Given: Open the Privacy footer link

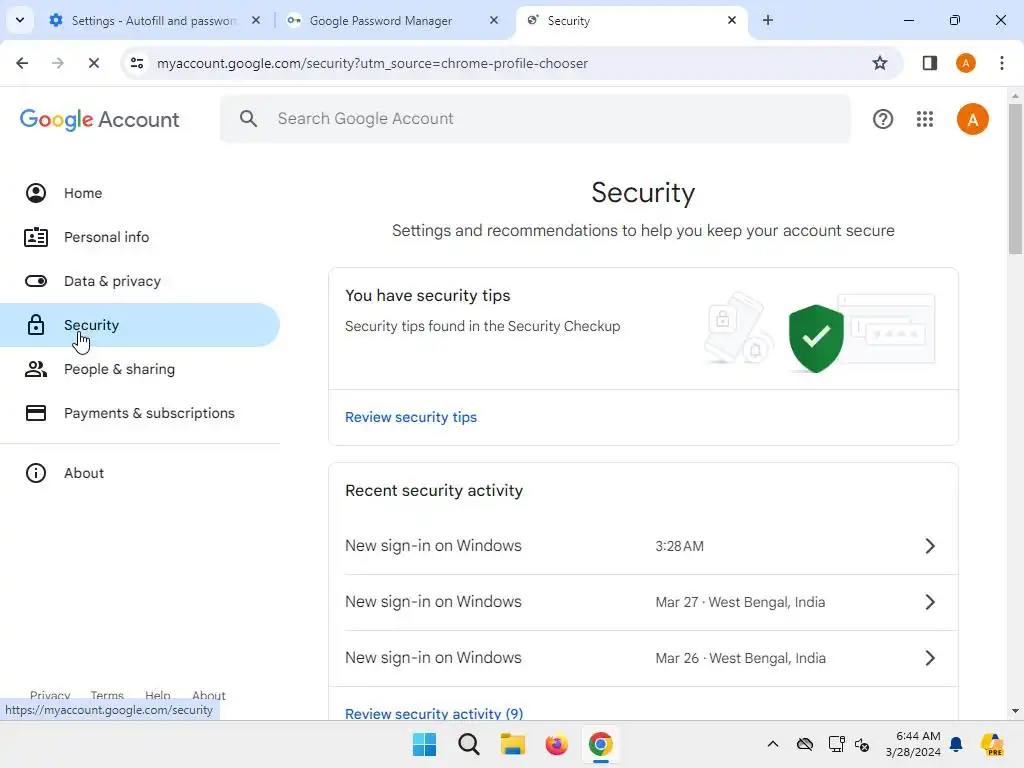Looking at the screenshot, I should click(50, 696).
